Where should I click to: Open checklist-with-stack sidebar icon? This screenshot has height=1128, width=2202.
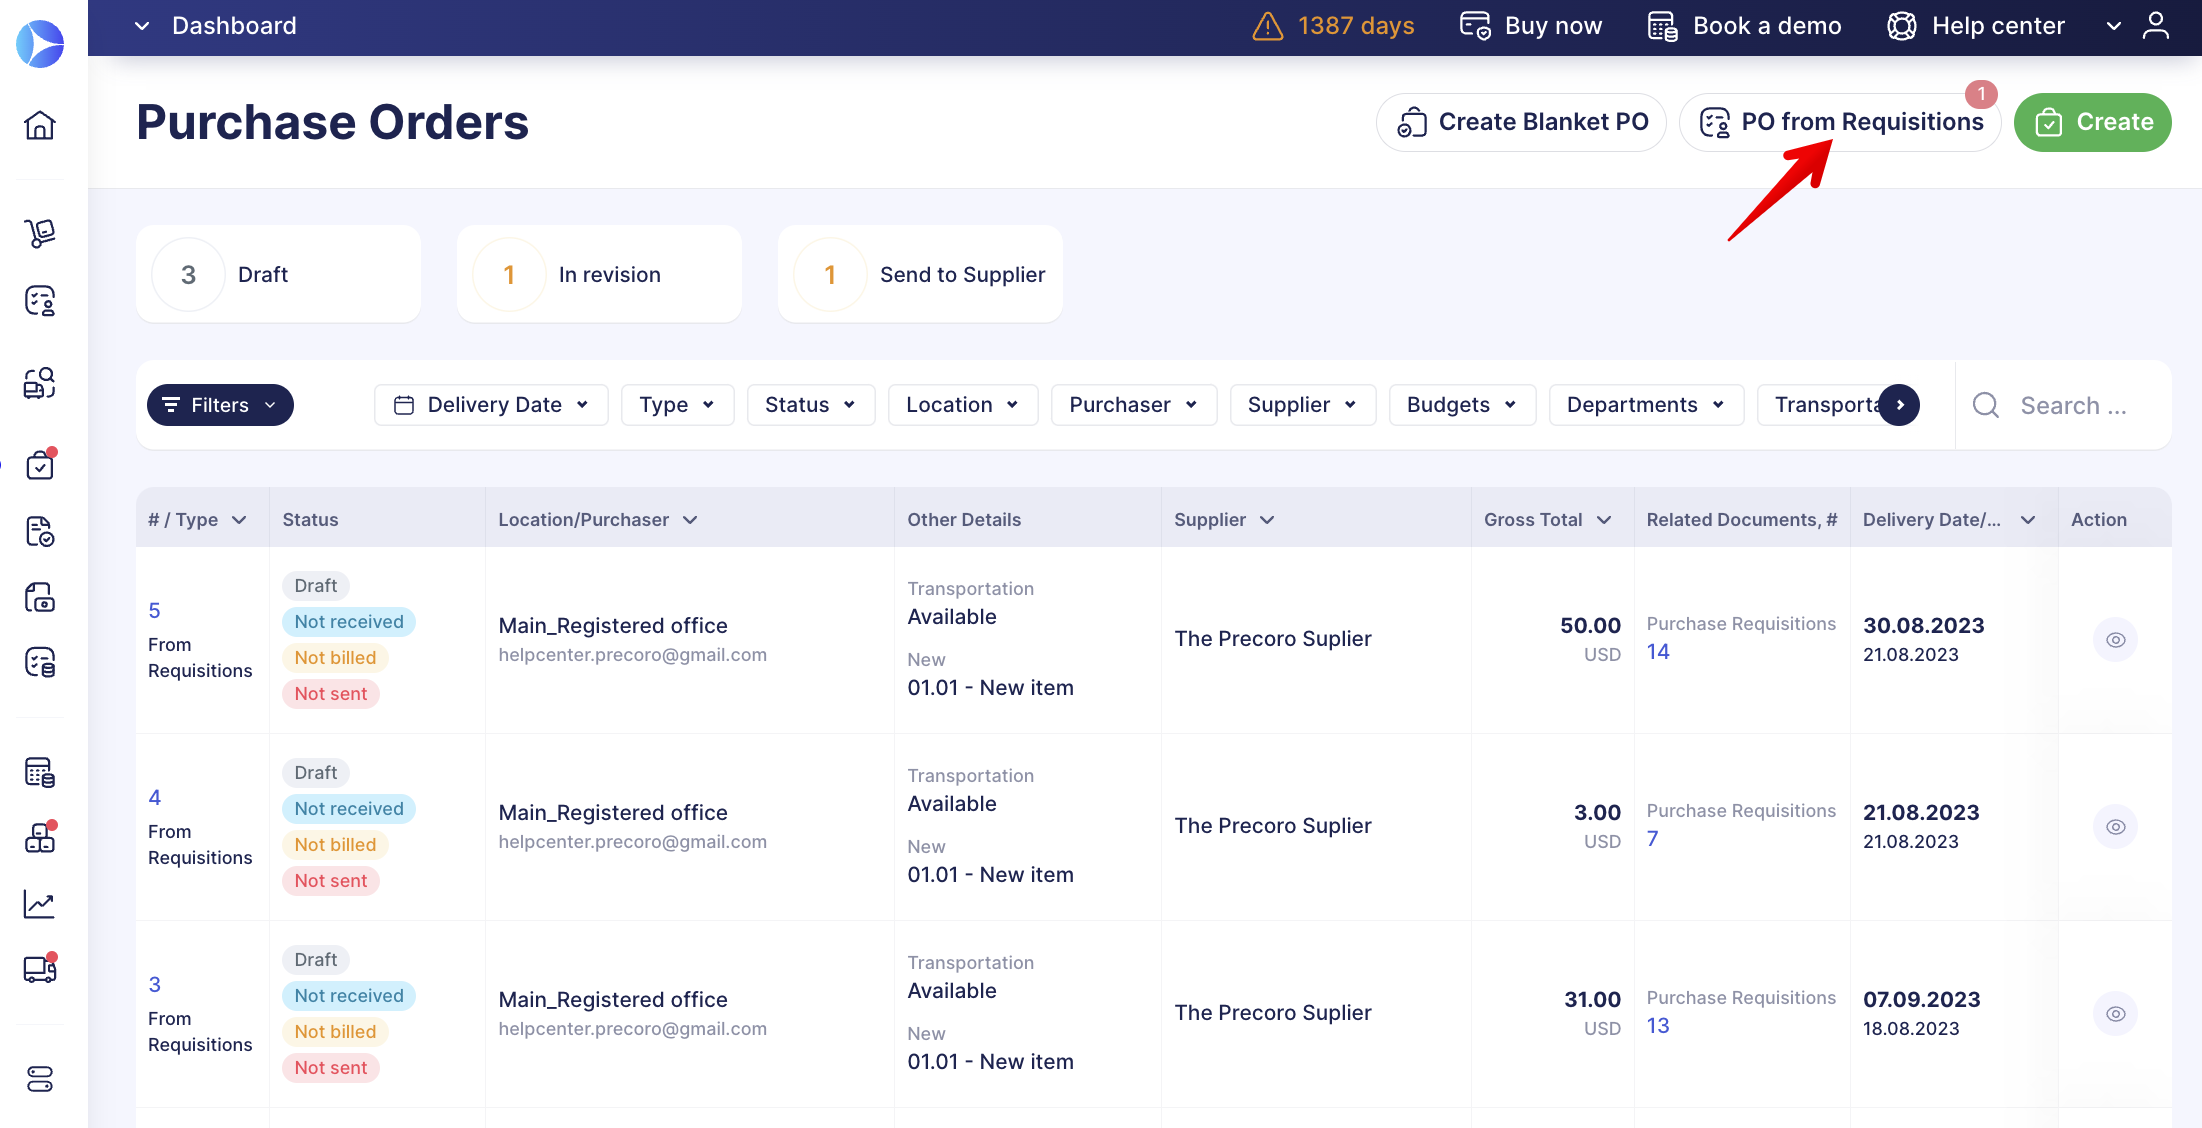[40, 662]
